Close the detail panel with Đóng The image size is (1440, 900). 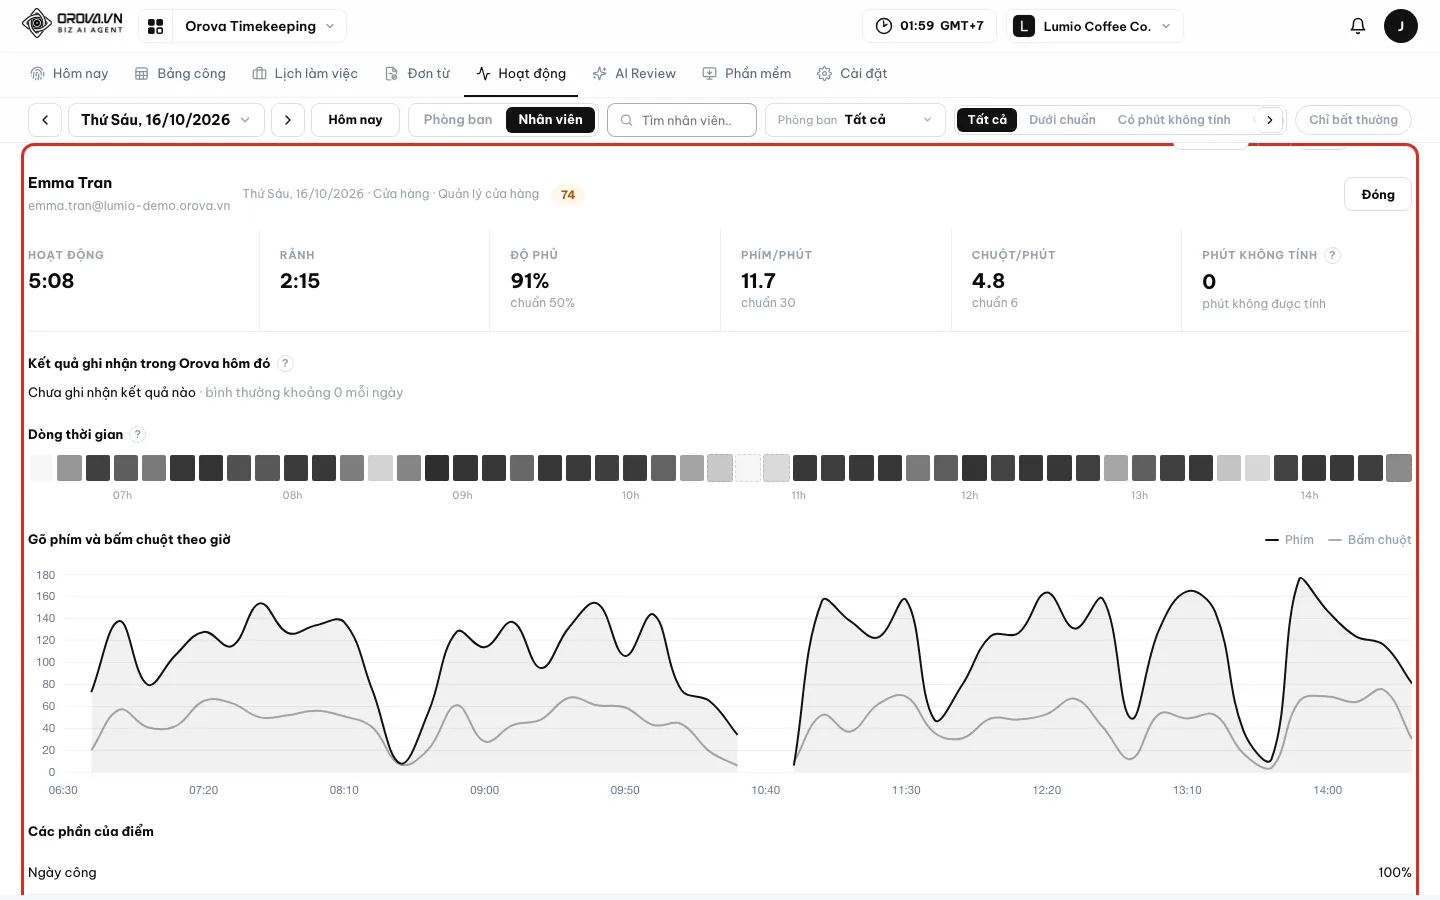coord(1377,195)
